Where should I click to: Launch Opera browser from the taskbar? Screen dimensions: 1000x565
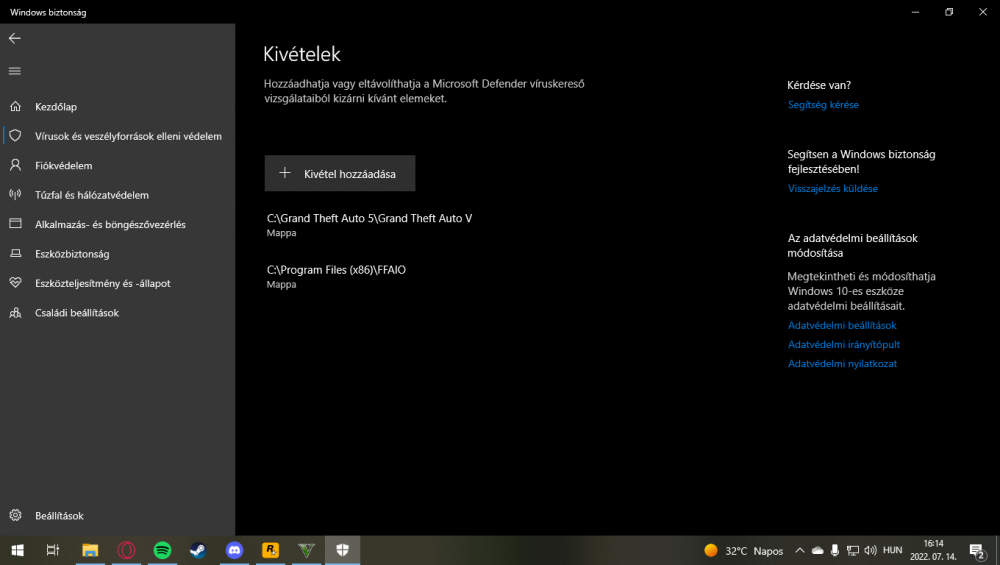coord(126,550)
